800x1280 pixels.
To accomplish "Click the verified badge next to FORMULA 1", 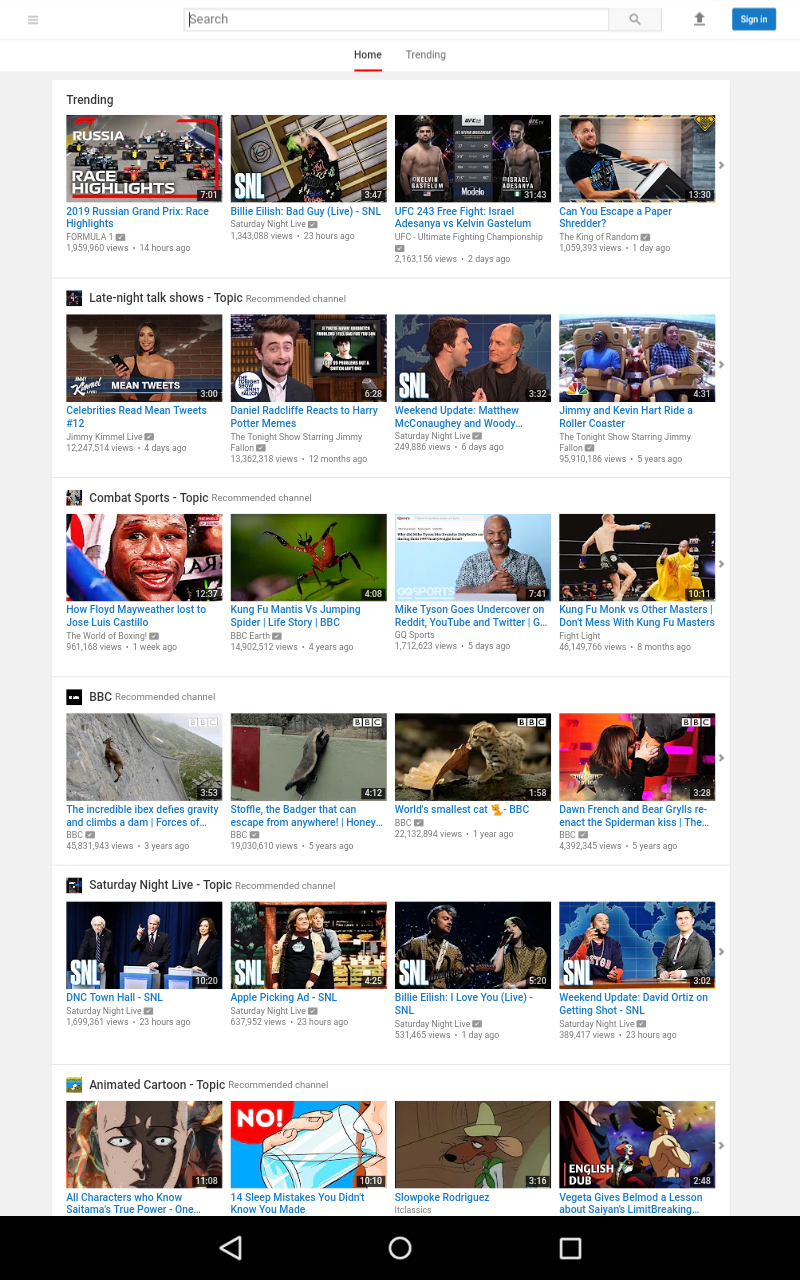I will point(121,237).
